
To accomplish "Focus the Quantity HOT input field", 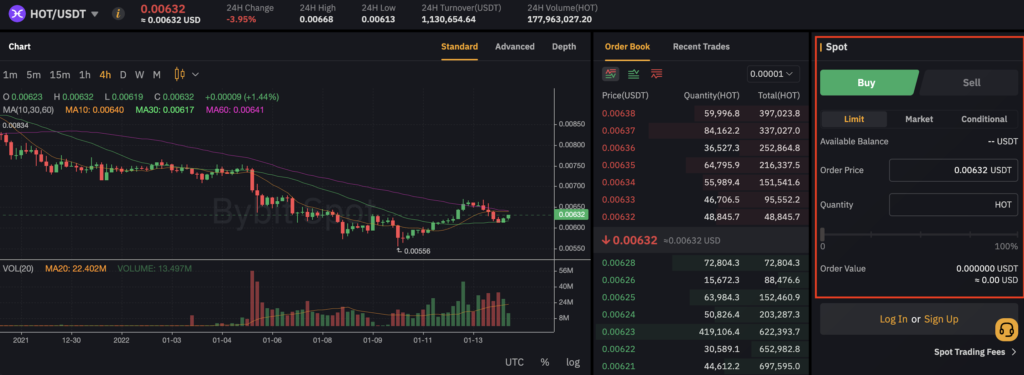I will 953,204.
